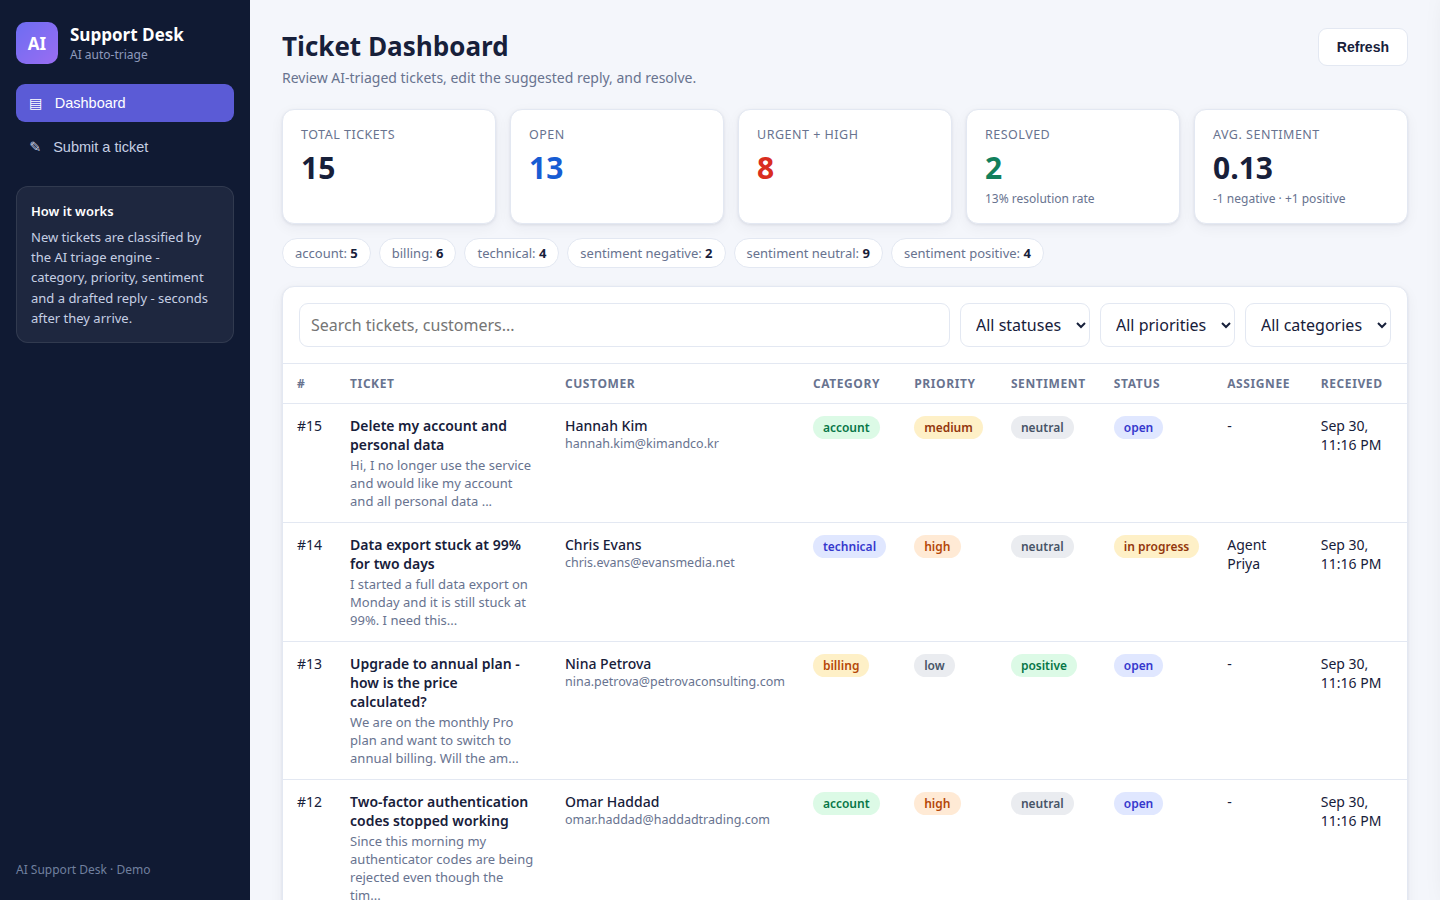This screenshot has height=900, width=1440.
Task: Go to Submit a ticket page
Action: 125,147
